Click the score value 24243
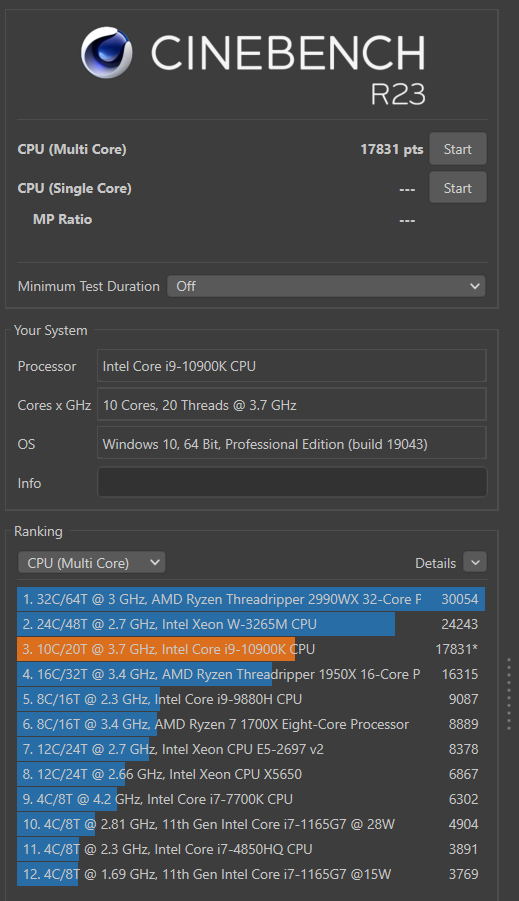This screenshot has height=901, width=519. click(460, 624)
